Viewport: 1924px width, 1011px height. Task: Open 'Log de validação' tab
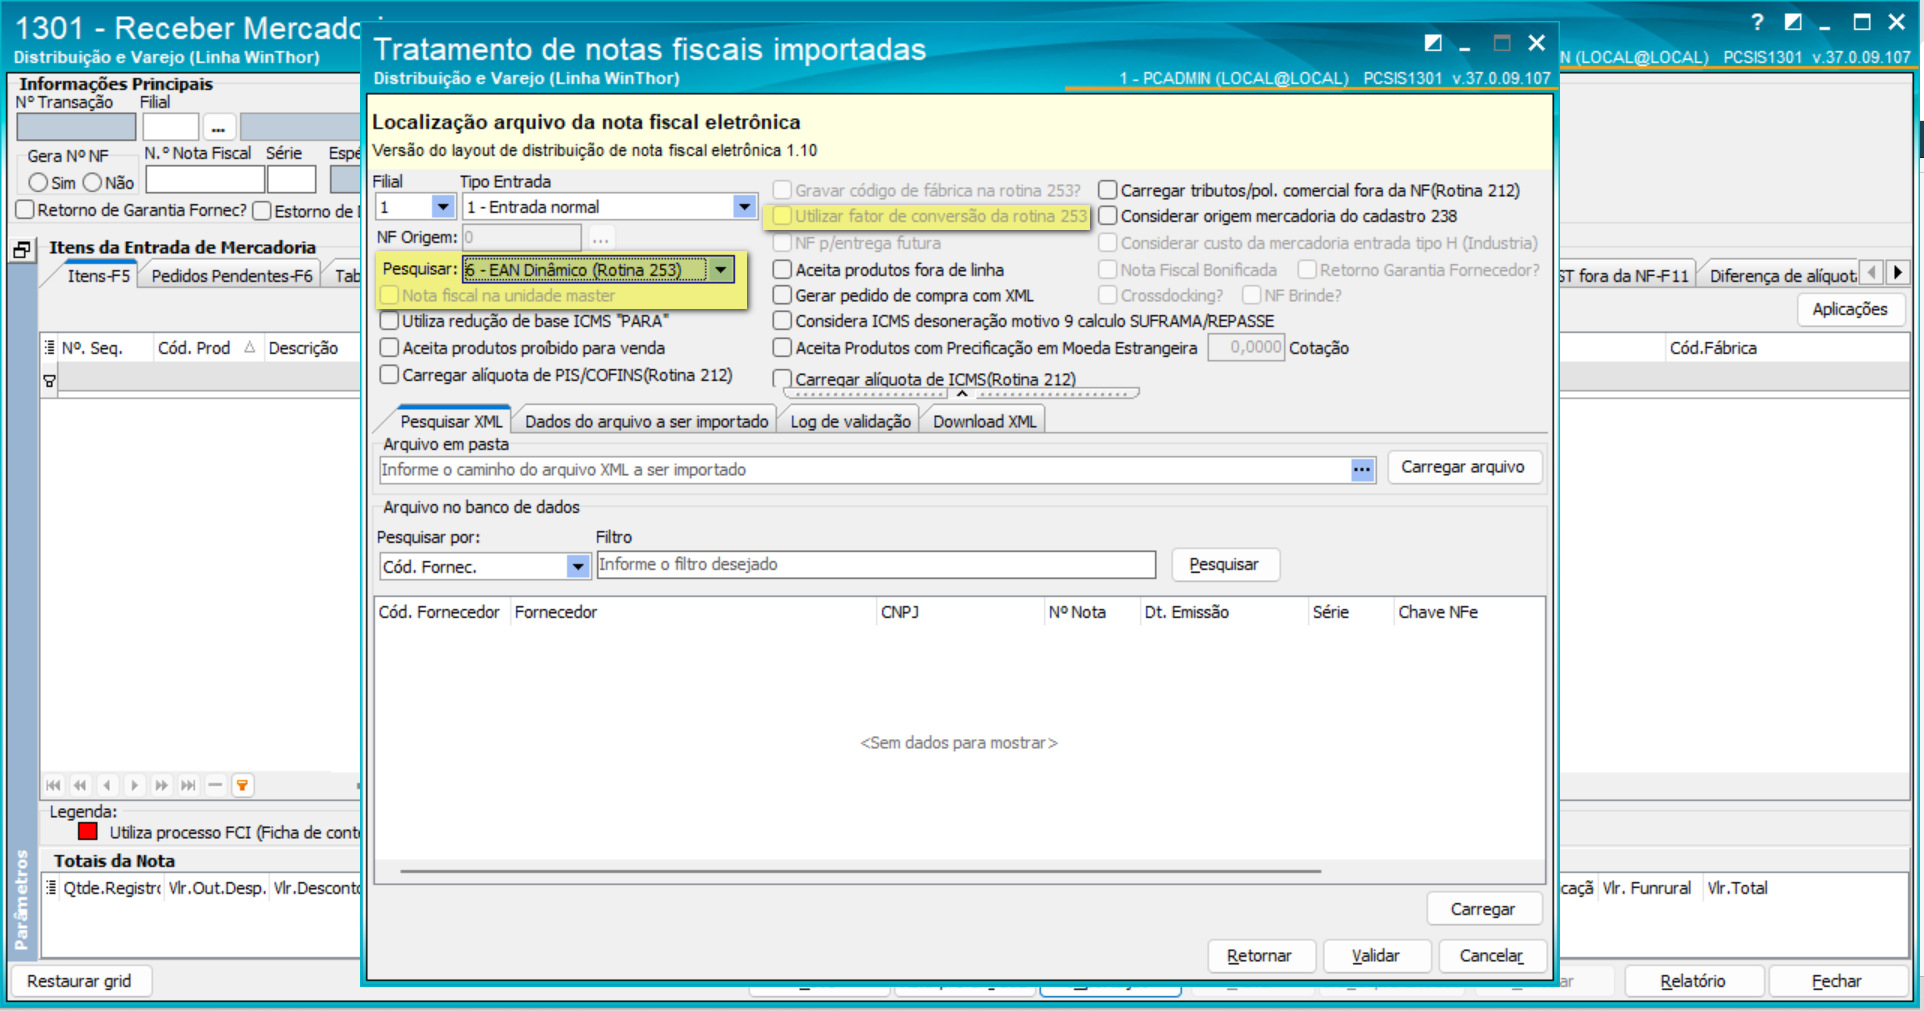(850, 421)
